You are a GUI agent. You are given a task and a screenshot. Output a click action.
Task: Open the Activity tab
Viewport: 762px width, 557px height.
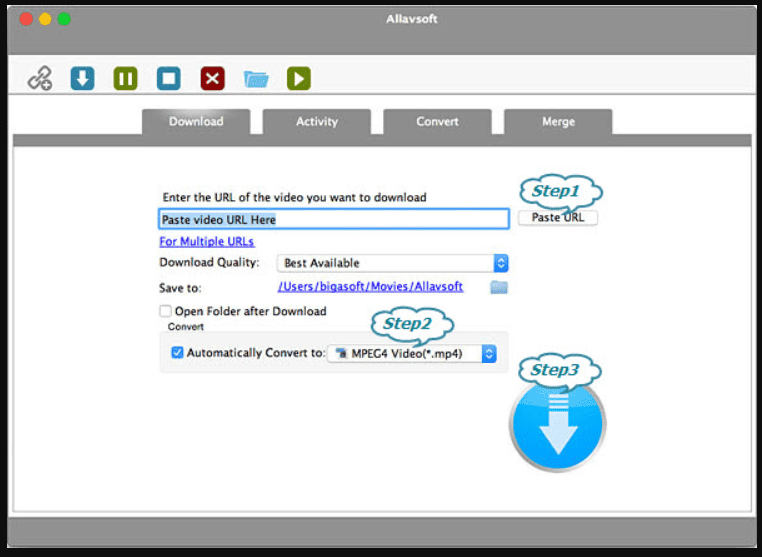317,122
